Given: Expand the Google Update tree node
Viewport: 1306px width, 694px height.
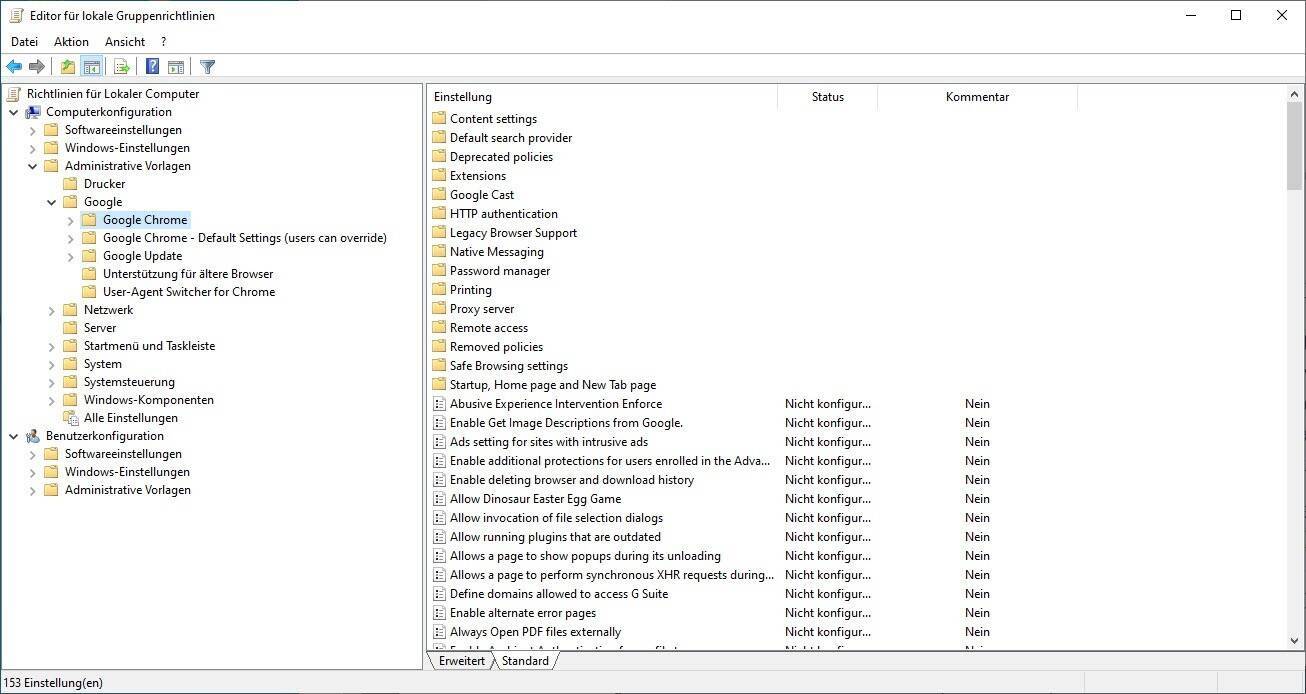Looking at the screenshot, I should coord(70,256).
